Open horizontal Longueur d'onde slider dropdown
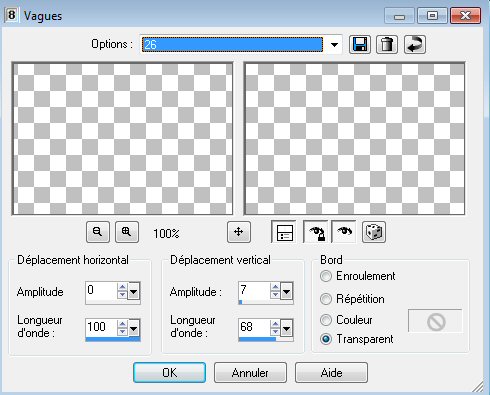This screenshot has width=490, height=395. tap(133, 329)
